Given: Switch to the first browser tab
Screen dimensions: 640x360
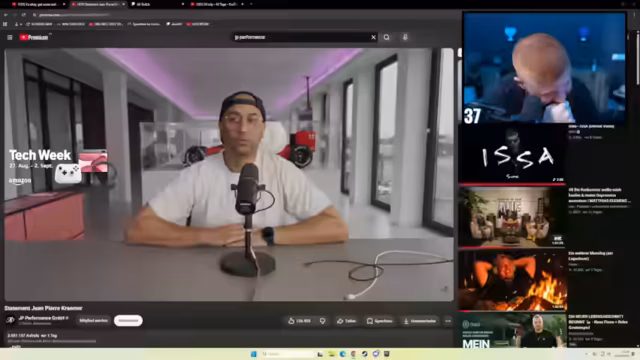Looking at the screenshot, I should 38,4.
